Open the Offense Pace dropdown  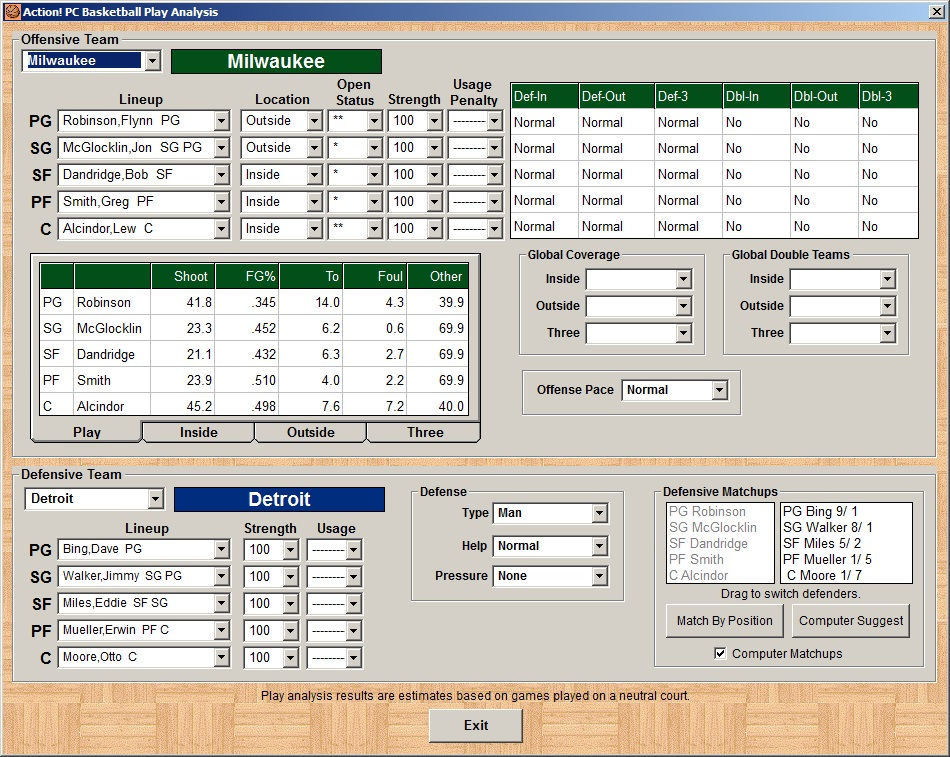pos(719,390)
